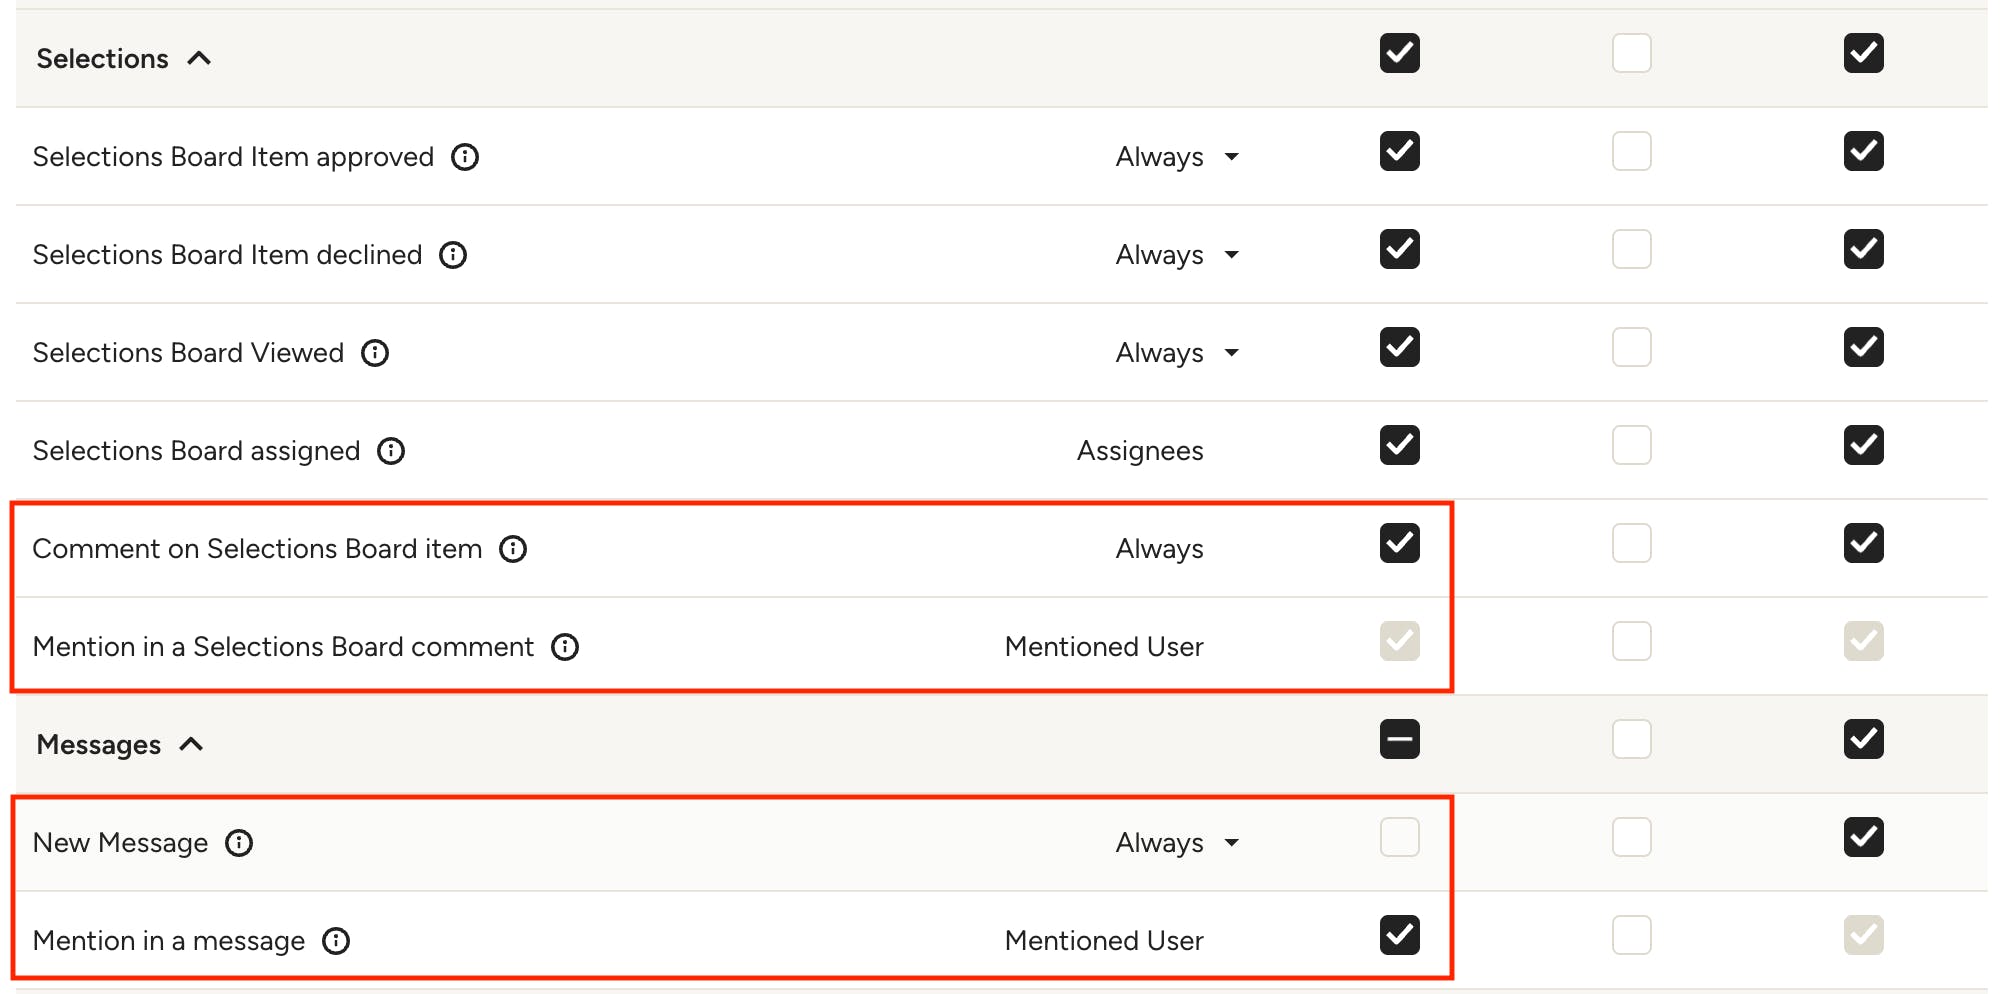Collapse the Messages section

191,745
